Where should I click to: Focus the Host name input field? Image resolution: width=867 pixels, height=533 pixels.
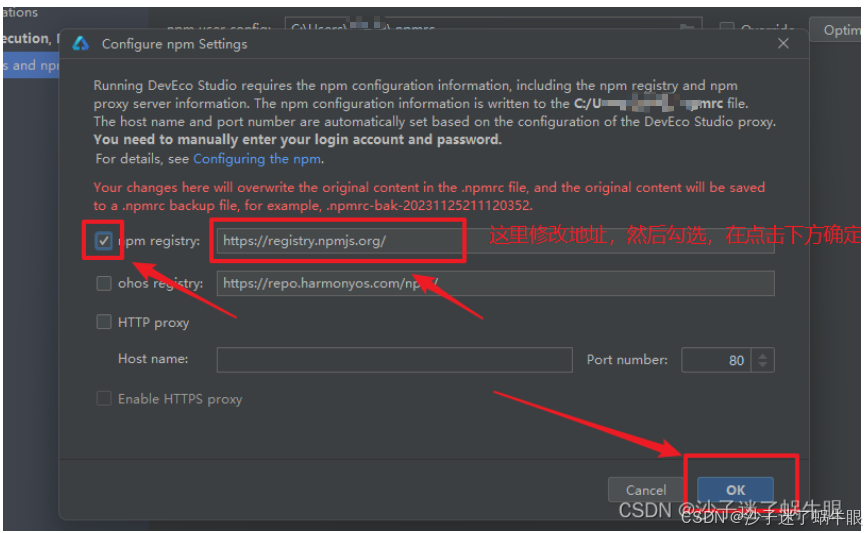point(394,360)
